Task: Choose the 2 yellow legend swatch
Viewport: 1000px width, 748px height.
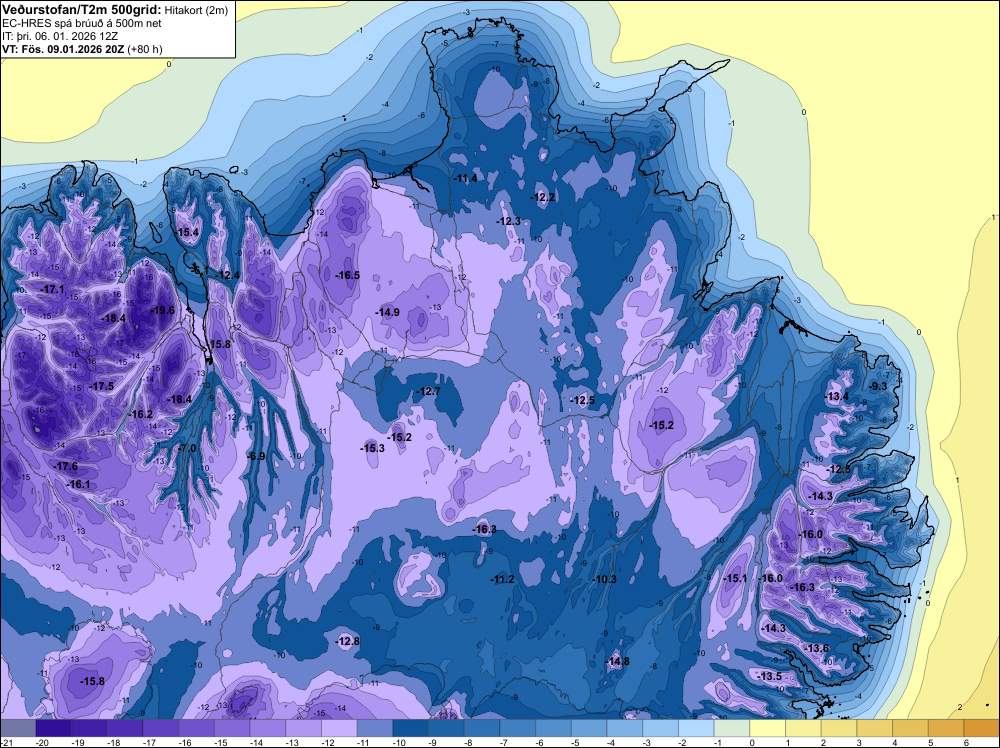Action: pyautogui.click(x=839, y=728)
